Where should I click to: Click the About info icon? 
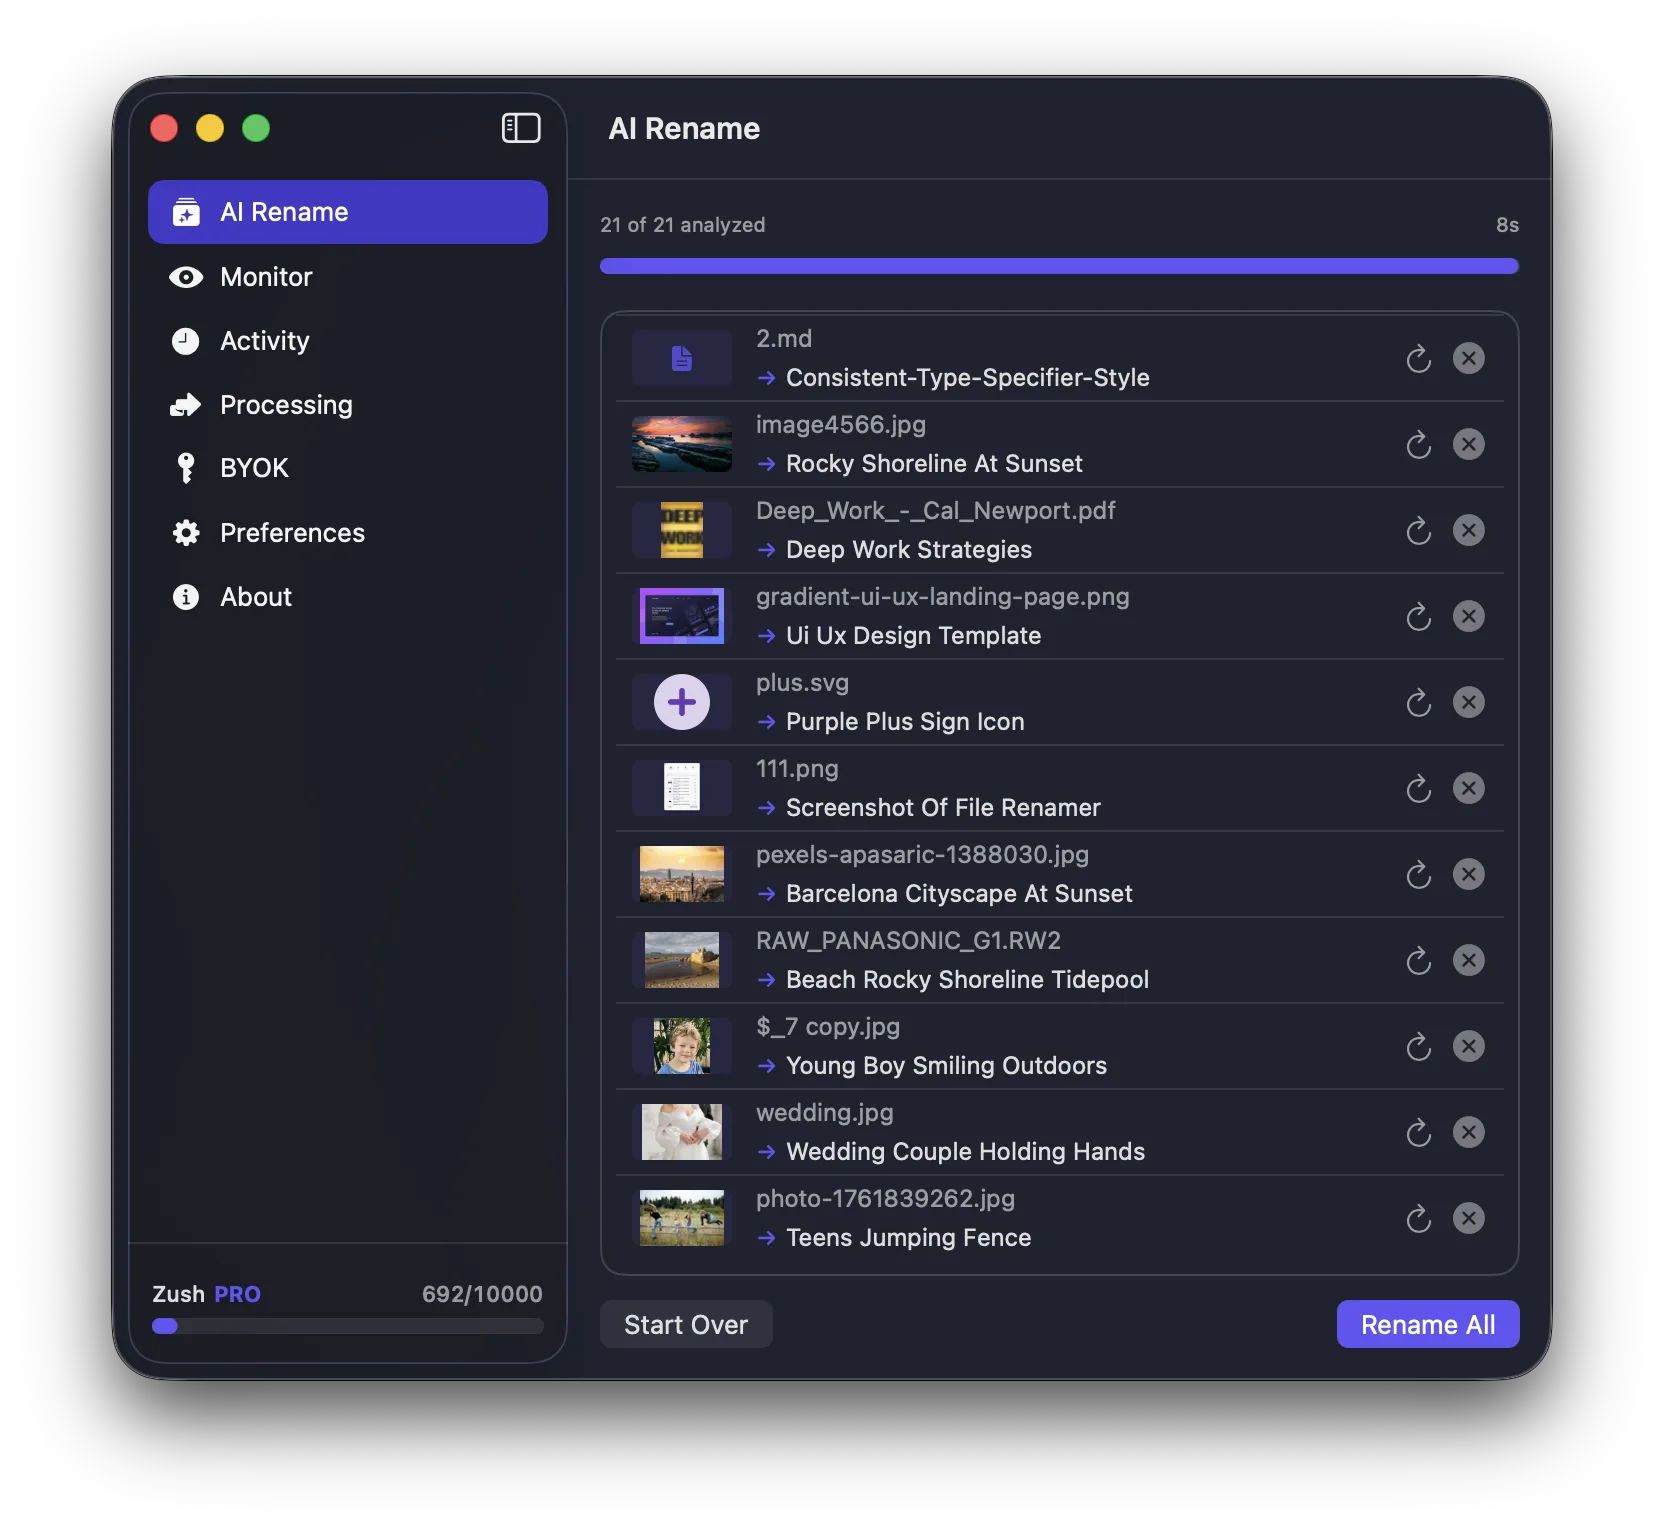tap(186, 597)
